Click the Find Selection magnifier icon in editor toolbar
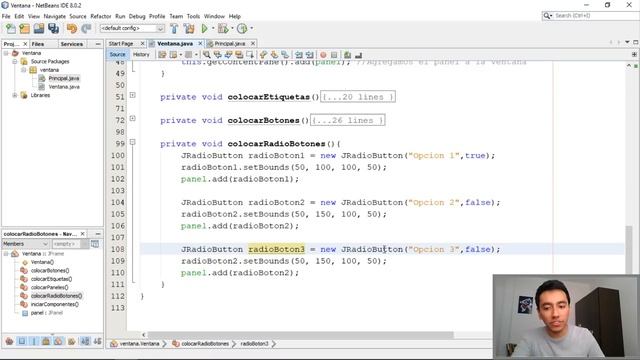 (207, 55)
